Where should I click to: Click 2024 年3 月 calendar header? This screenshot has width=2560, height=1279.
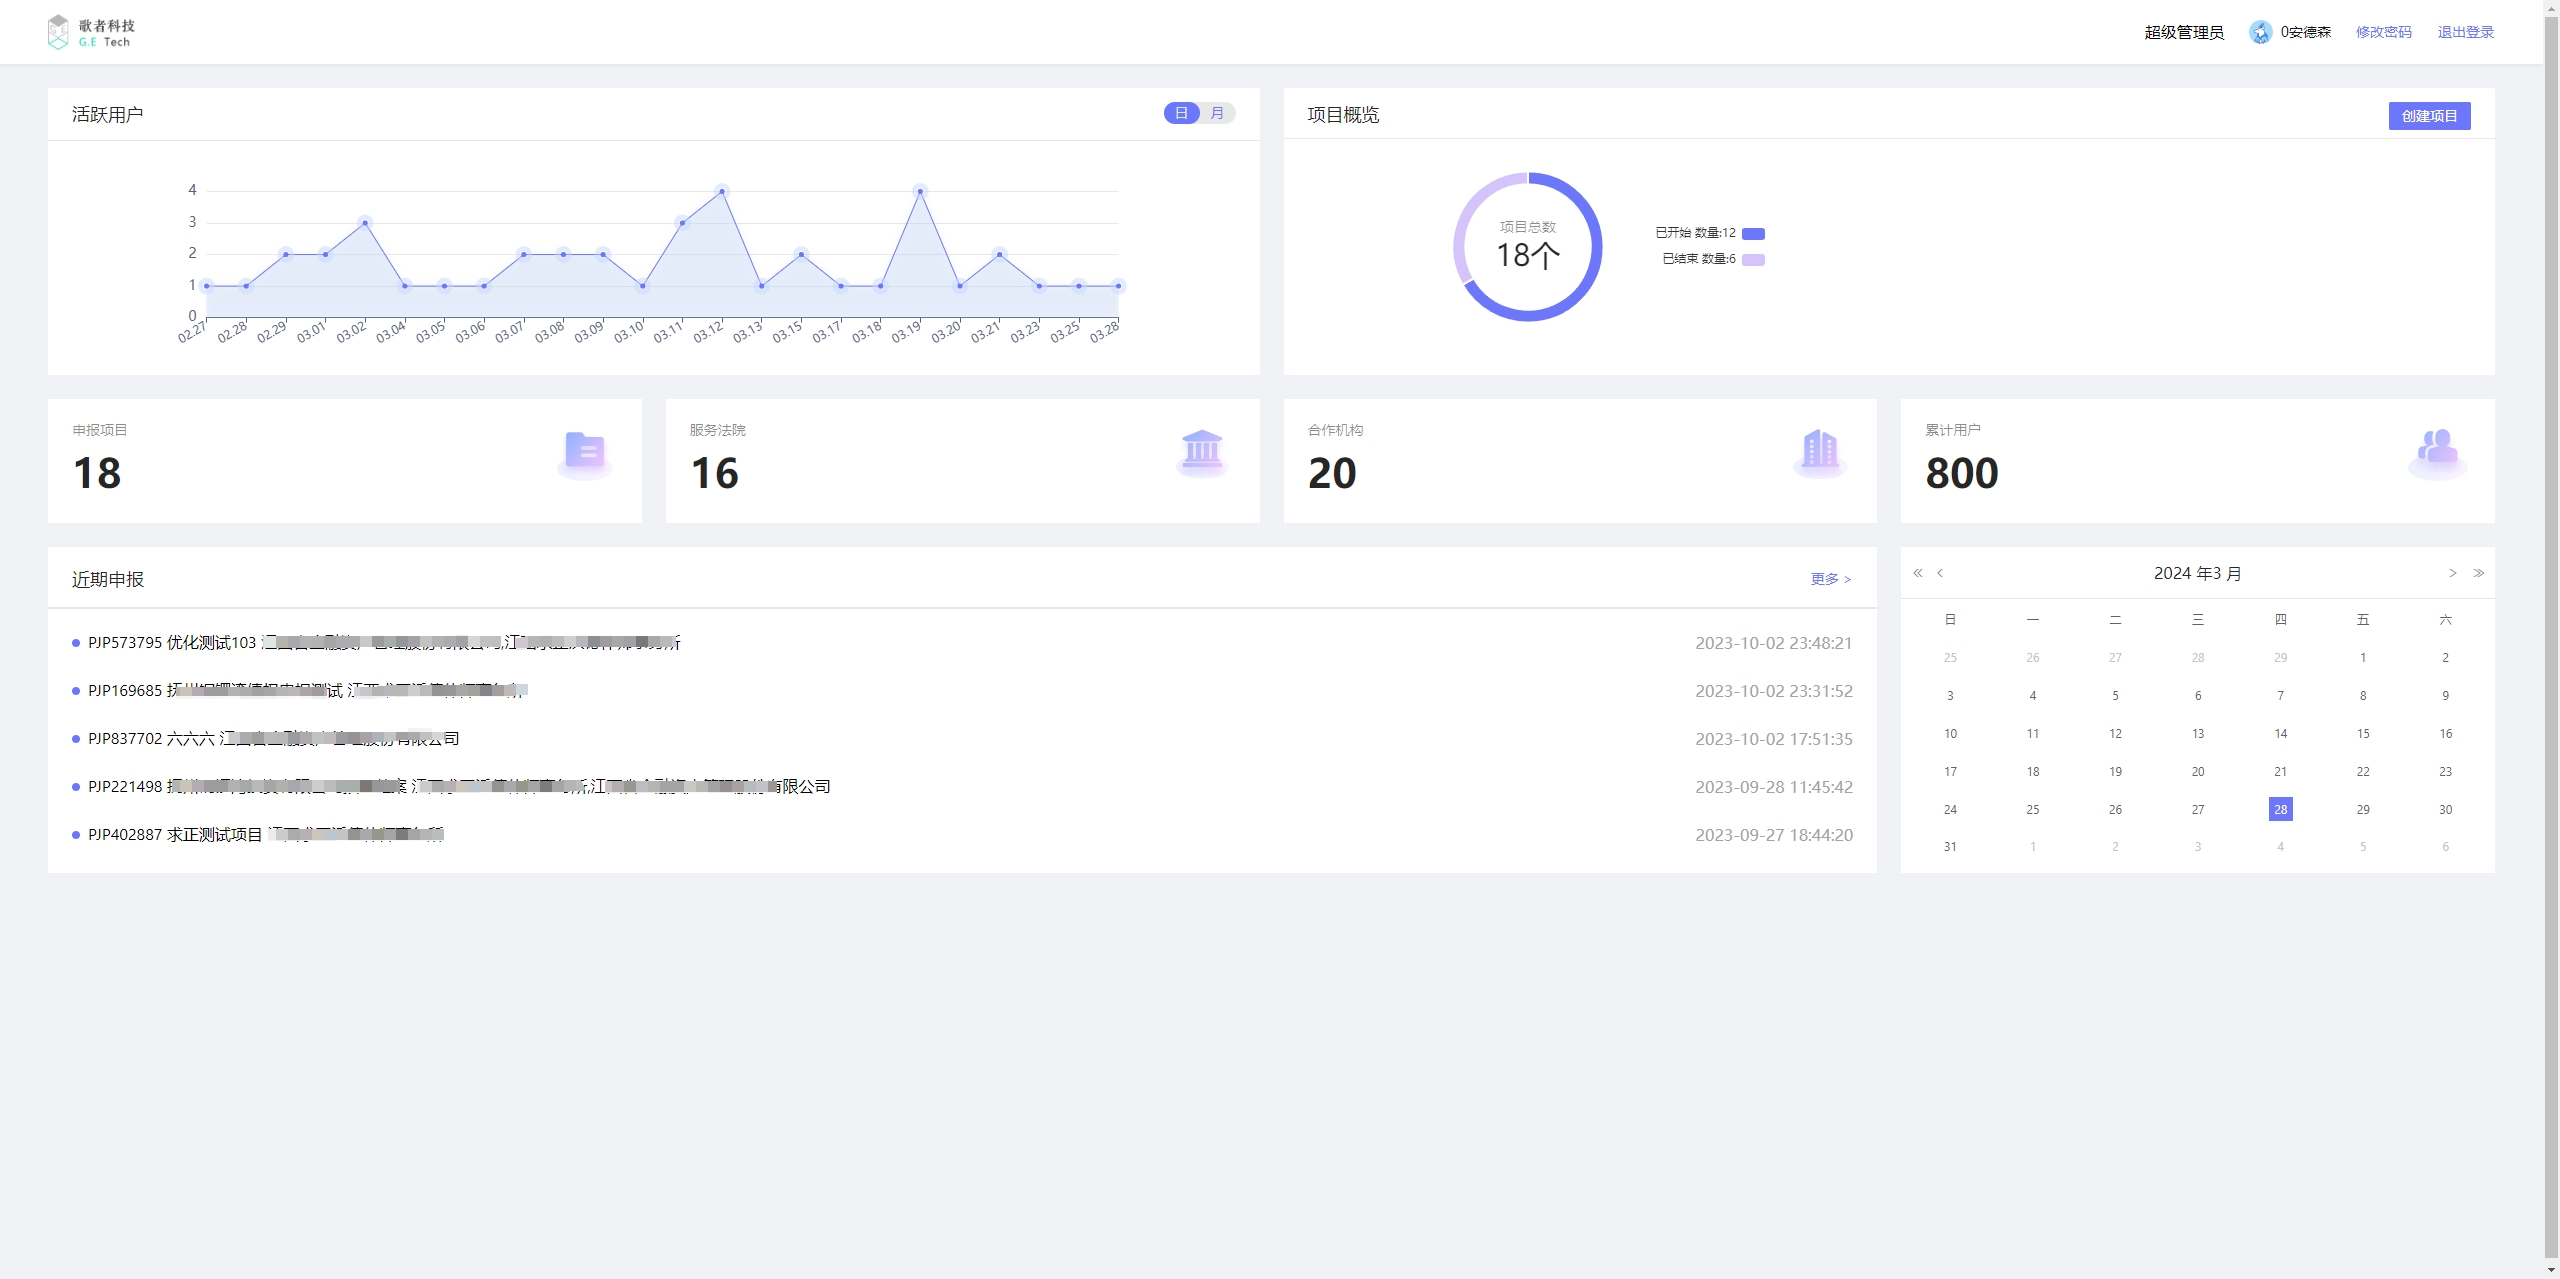tap(2197, 573)
